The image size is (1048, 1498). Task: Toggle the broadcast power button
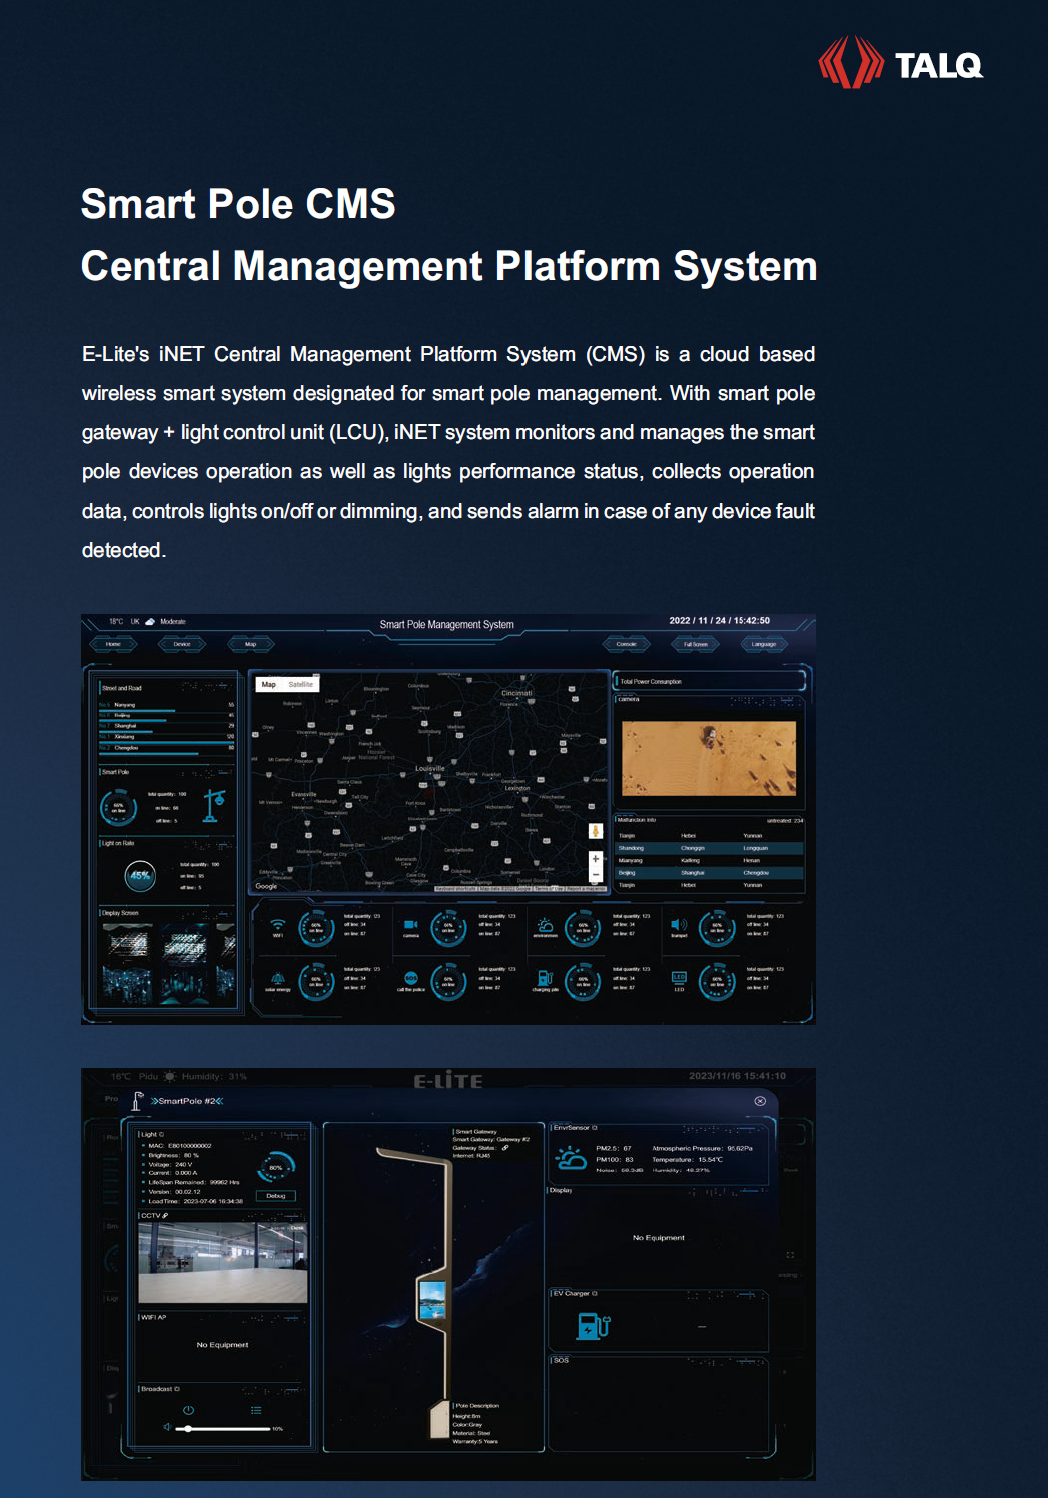point(188,1410)
